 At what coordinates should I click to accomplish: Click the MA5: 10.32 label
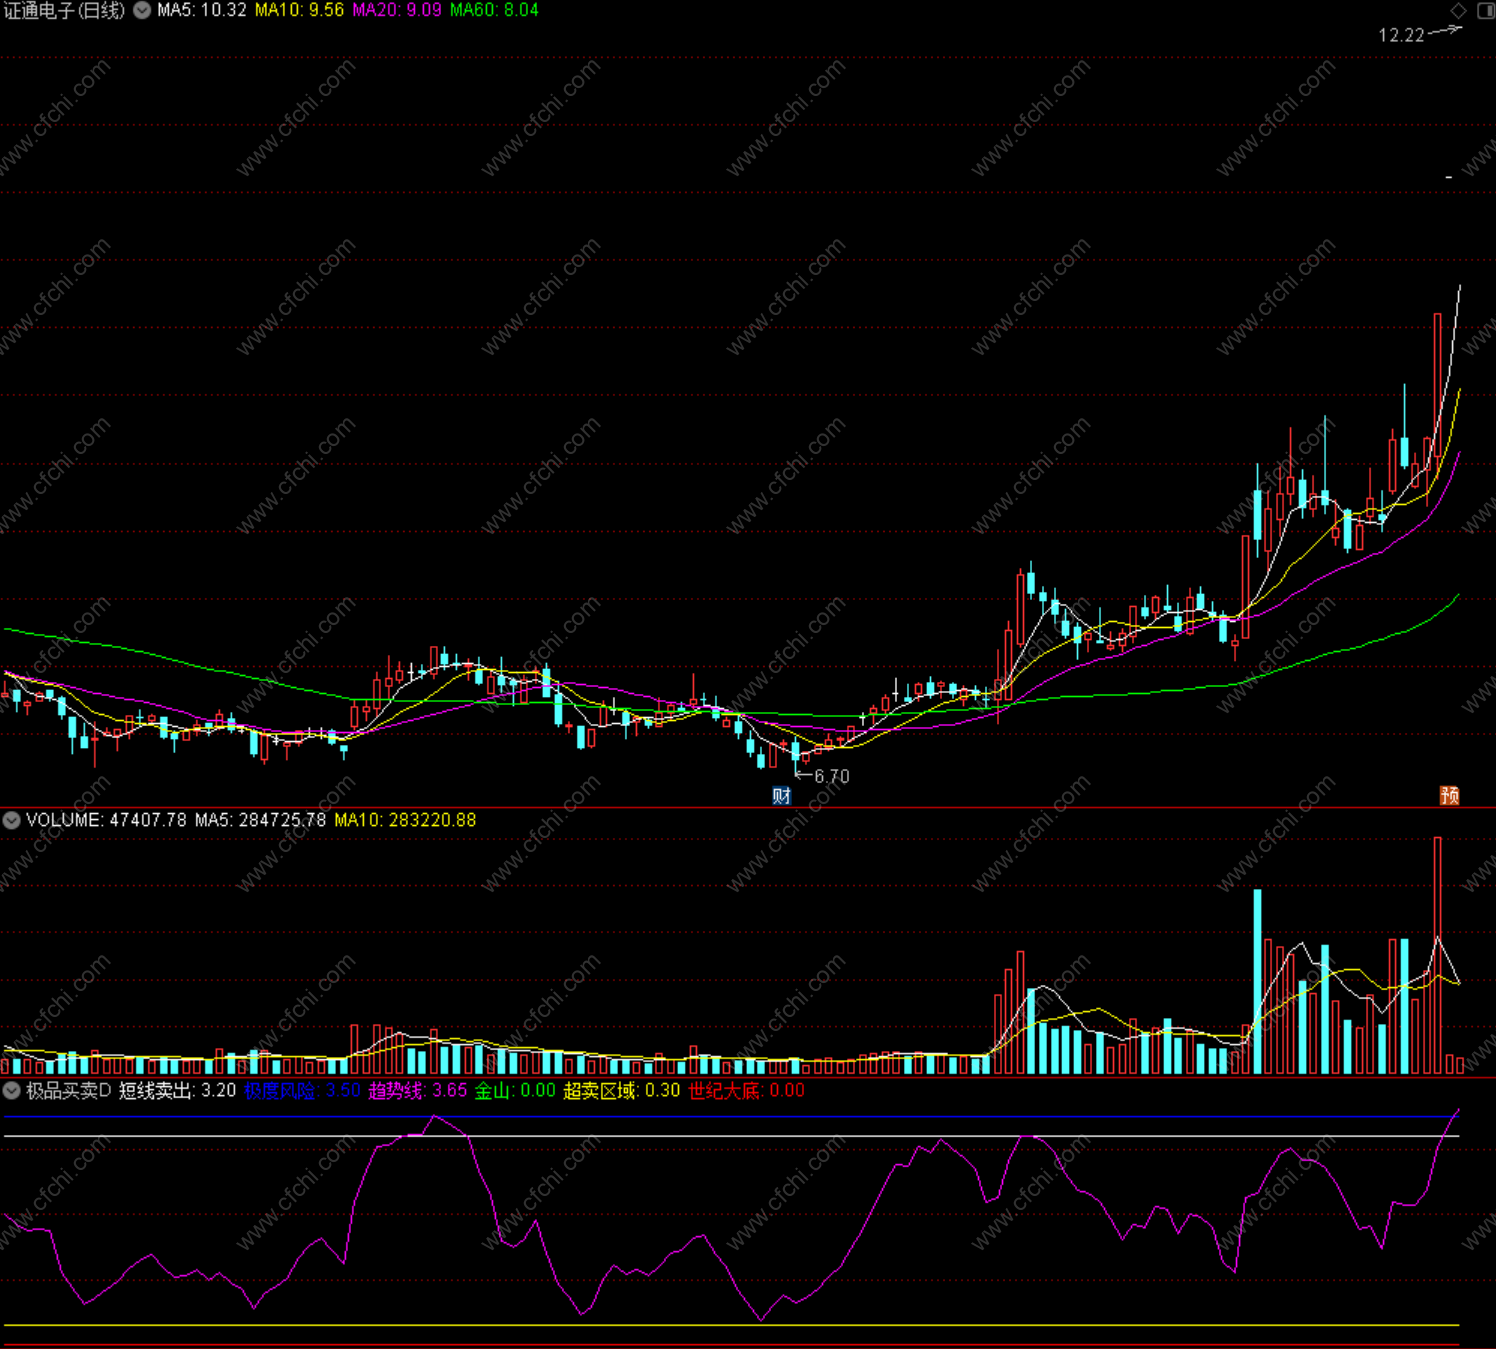click(202, 10)
